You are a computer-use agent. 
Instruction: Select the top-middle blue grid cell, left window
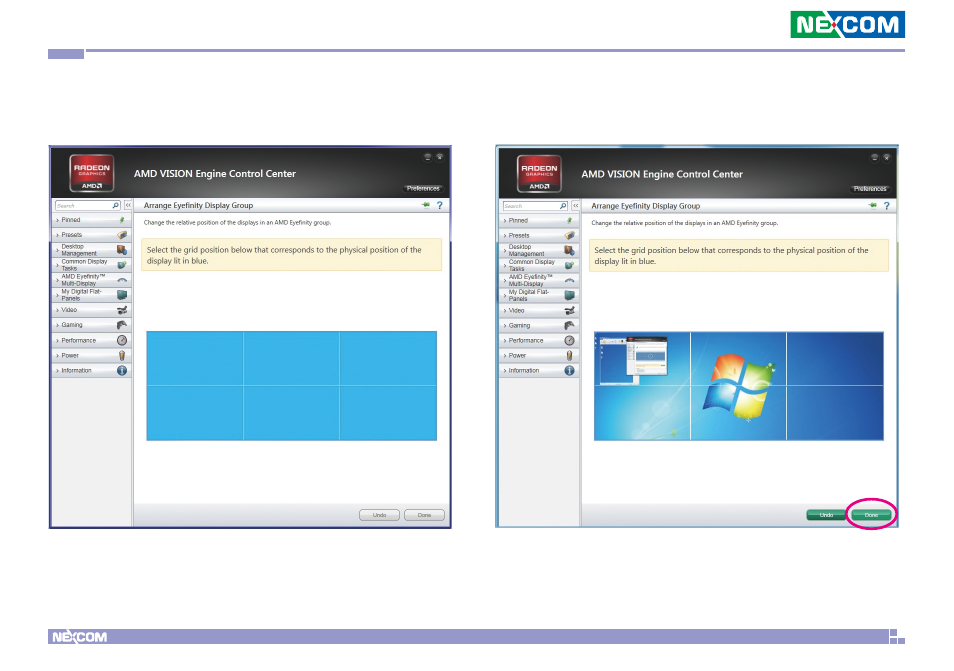291,358
